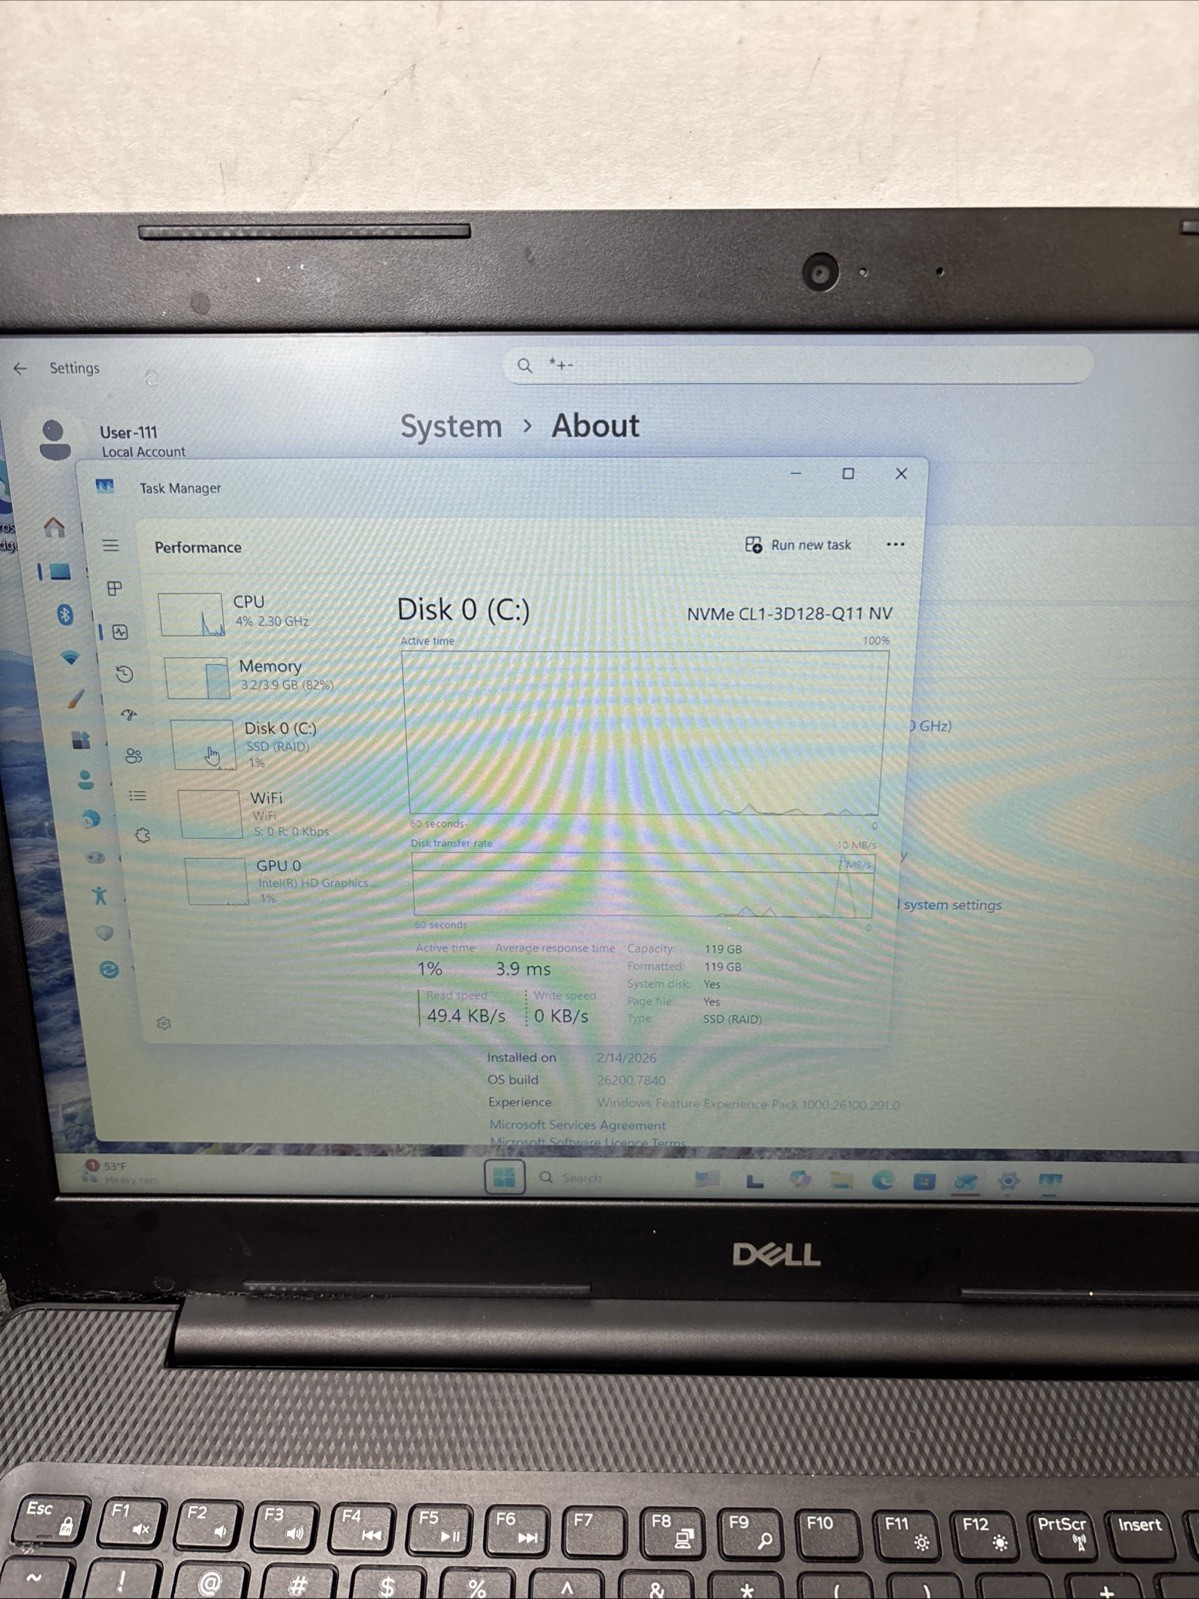Open Time & language icon in Settings
The width and height of the screenshot is (1199, 1599).
pyautogui.click(x=91, y=819)
